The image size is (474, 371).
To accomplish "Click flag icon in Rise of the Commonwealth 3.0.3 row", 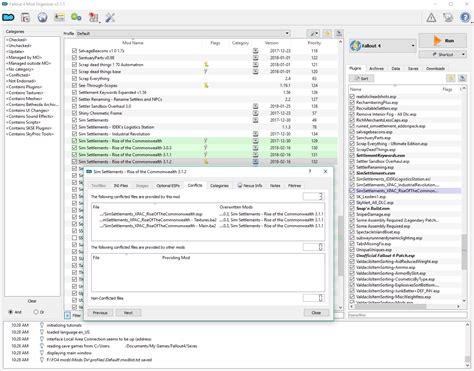I will pyautogui.click(x=206, y=148).
